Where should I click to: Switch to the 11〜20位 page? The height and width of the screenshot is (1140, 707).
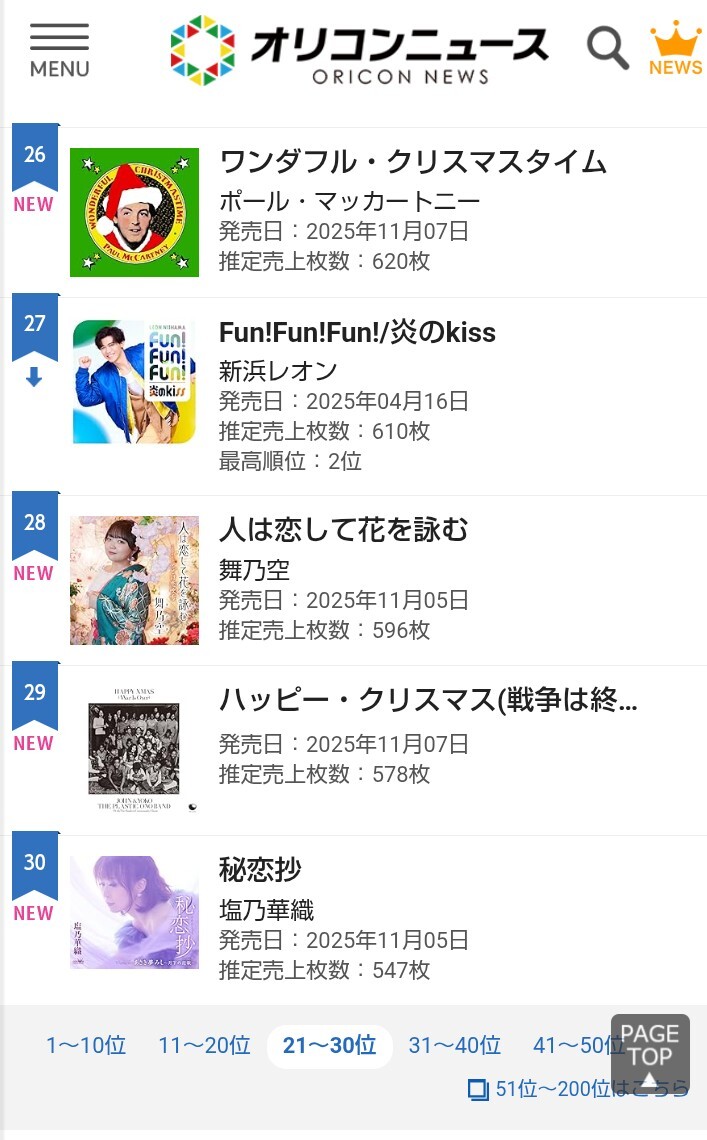204,1045
